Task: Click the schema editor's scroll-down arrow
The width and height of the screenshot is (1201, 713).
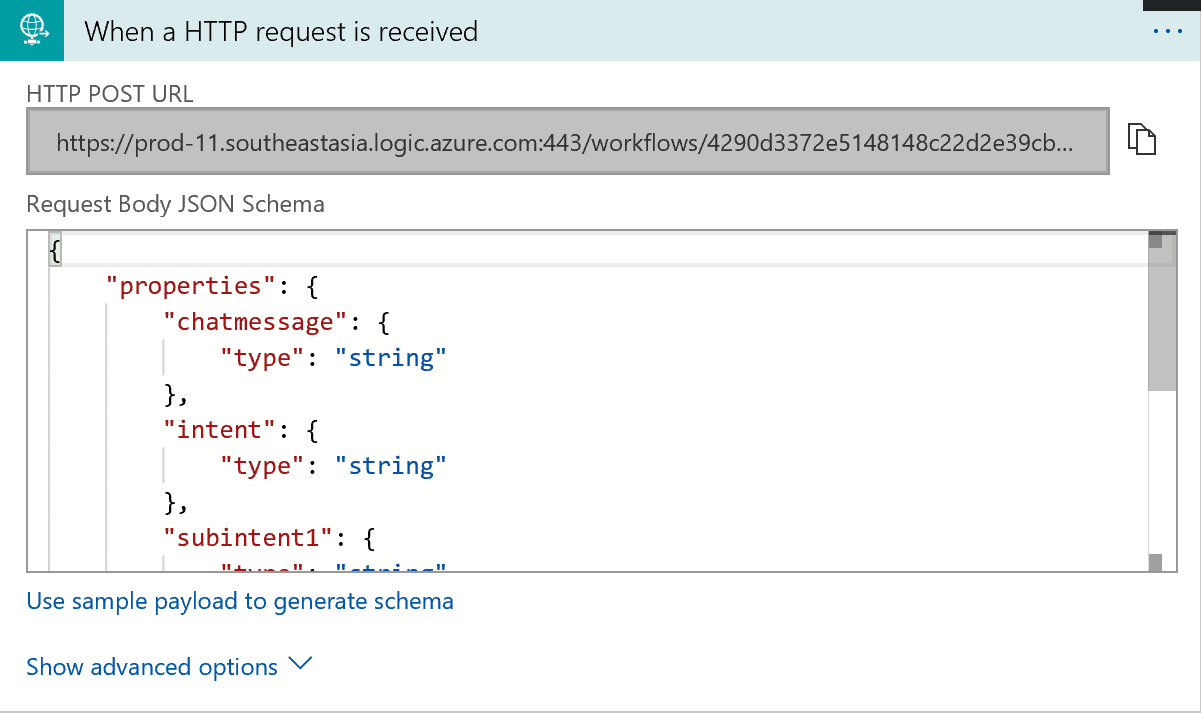Action: pos(1156,563)
